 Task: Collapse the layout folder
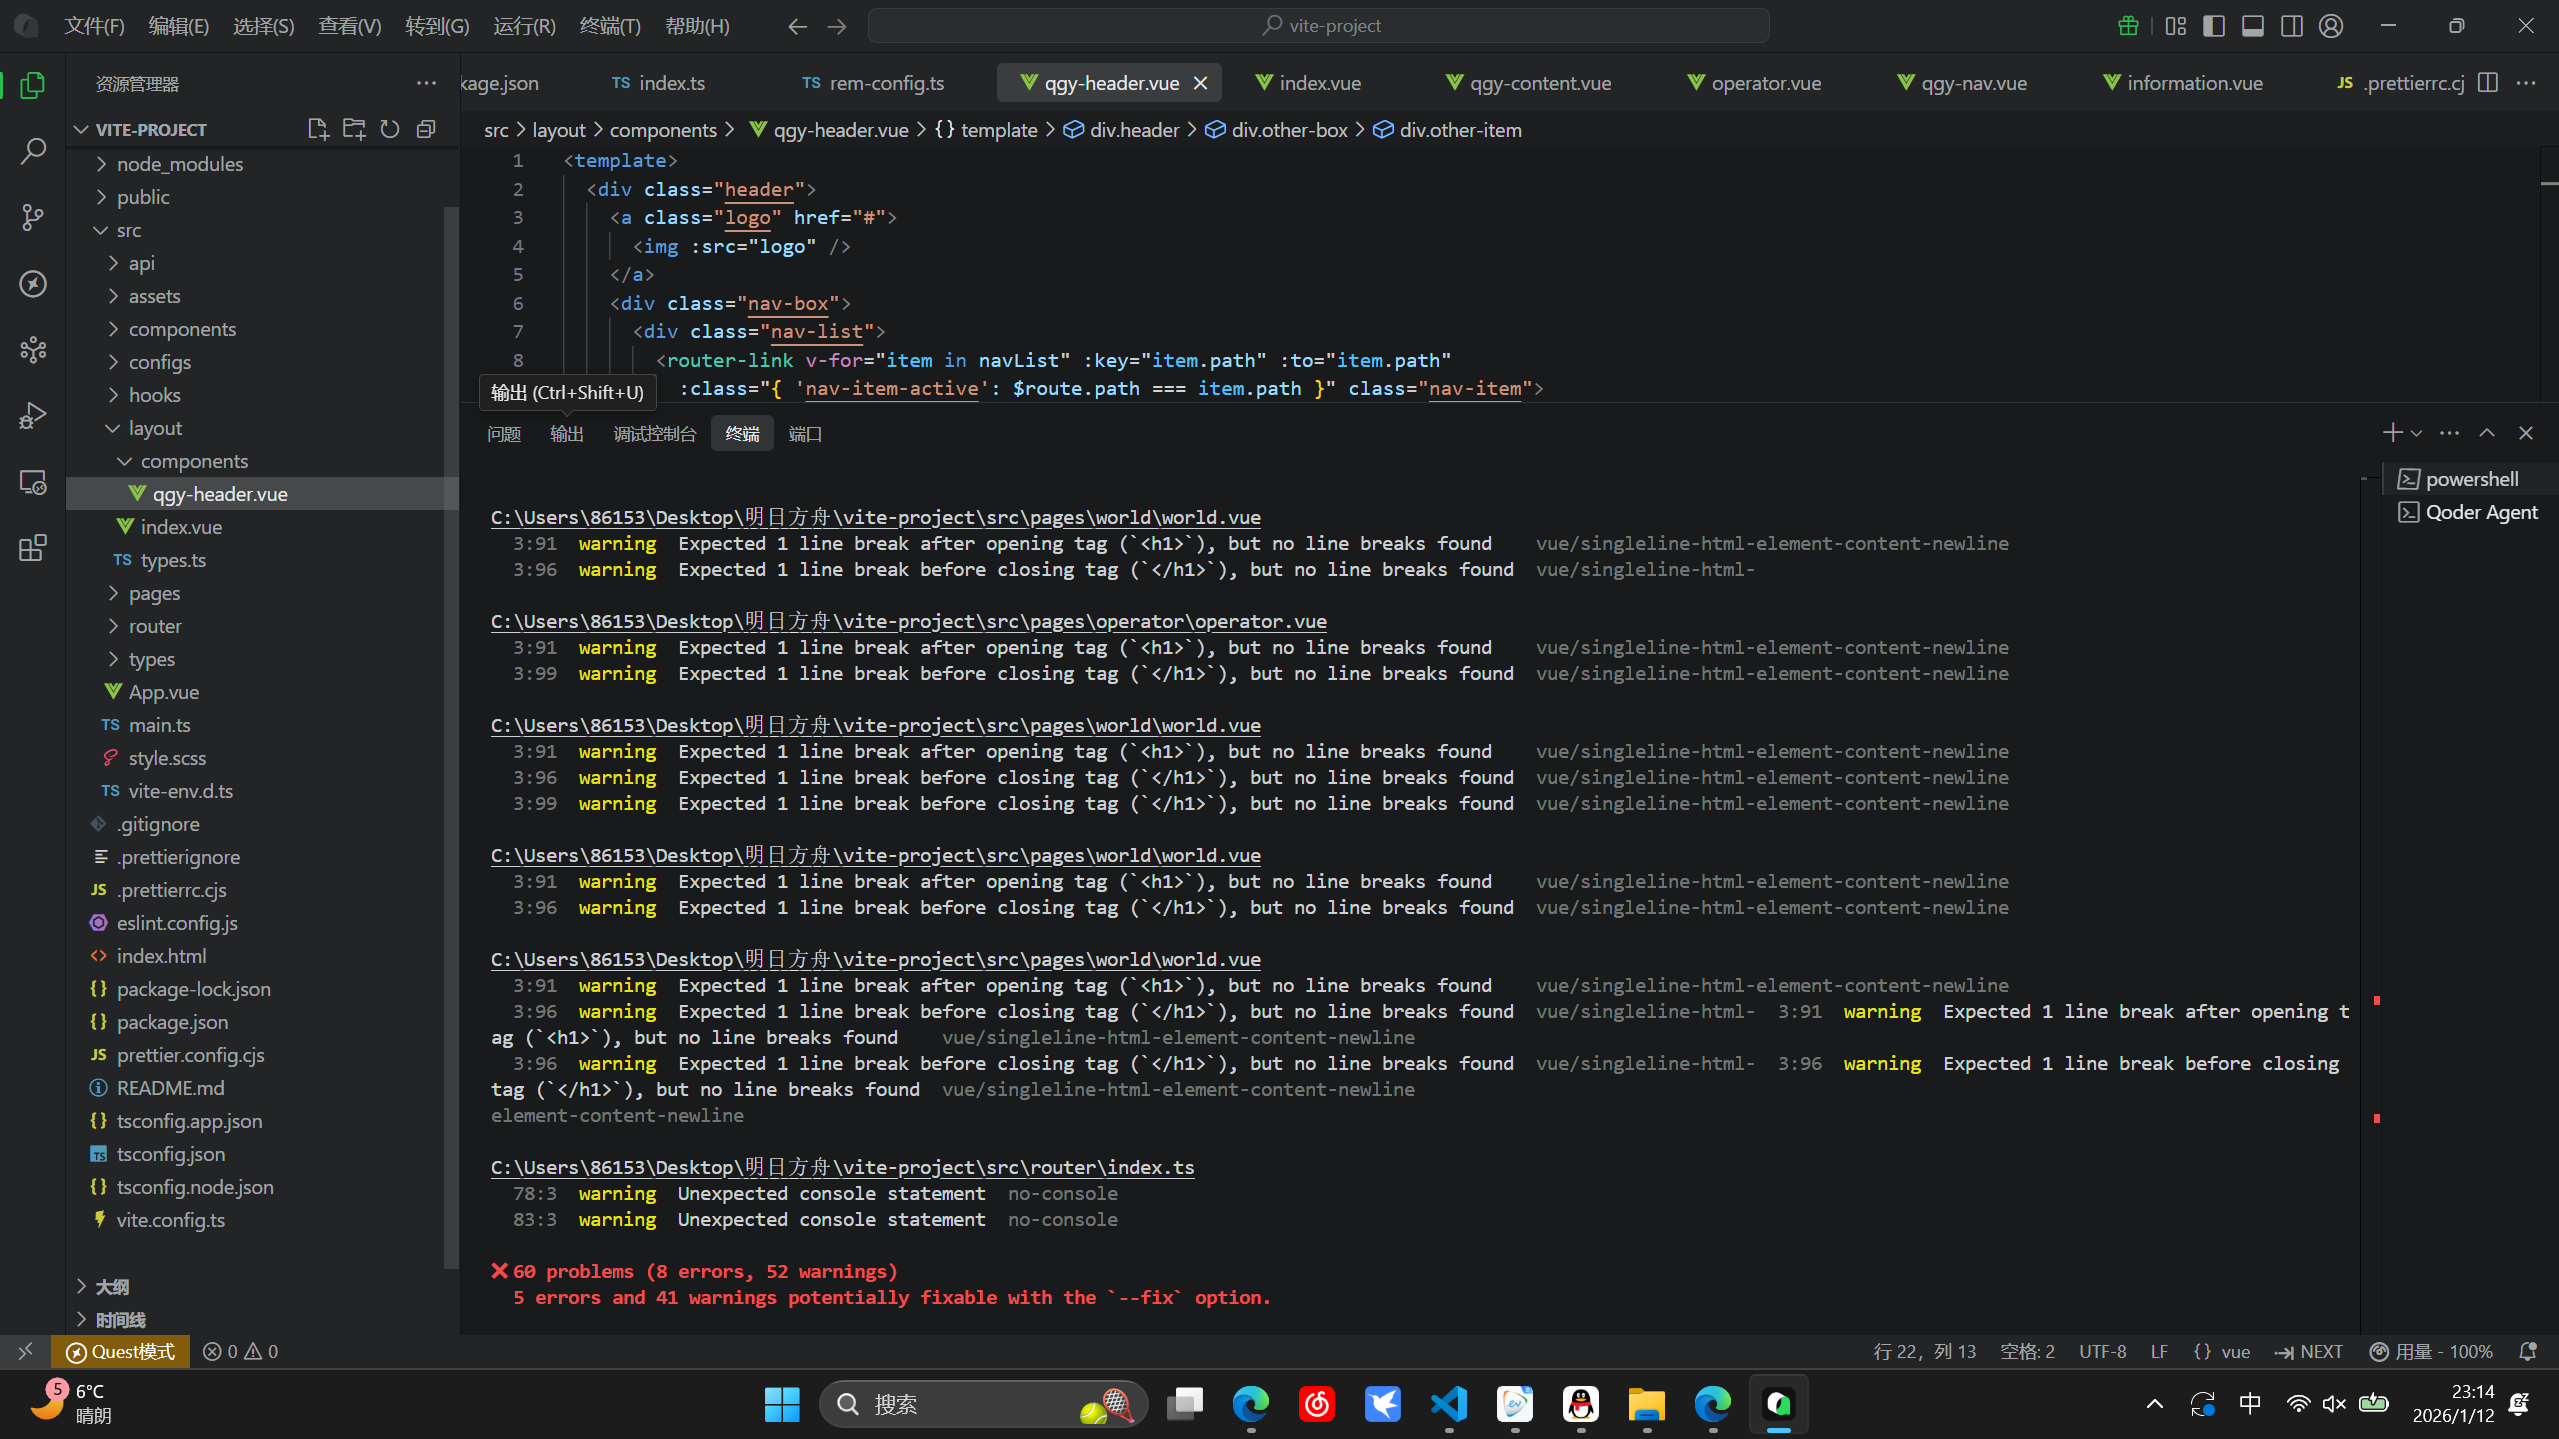(x=155, y=428)
